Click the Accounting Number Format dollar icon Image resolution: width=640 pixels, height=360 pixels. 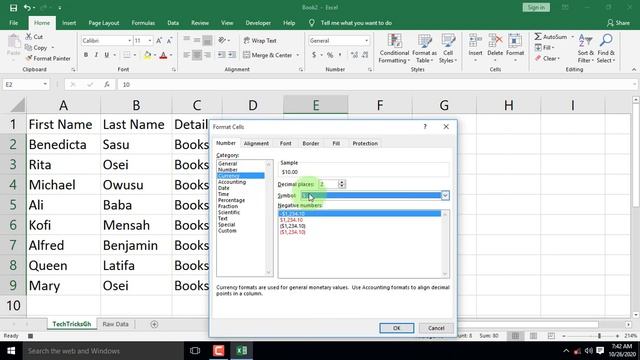tap(313, 55)
